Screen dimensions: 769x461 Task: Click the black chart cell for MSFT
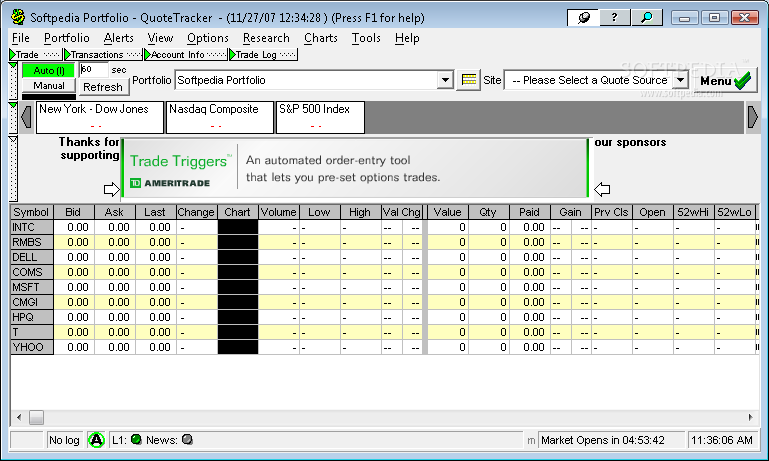(238, 287)
